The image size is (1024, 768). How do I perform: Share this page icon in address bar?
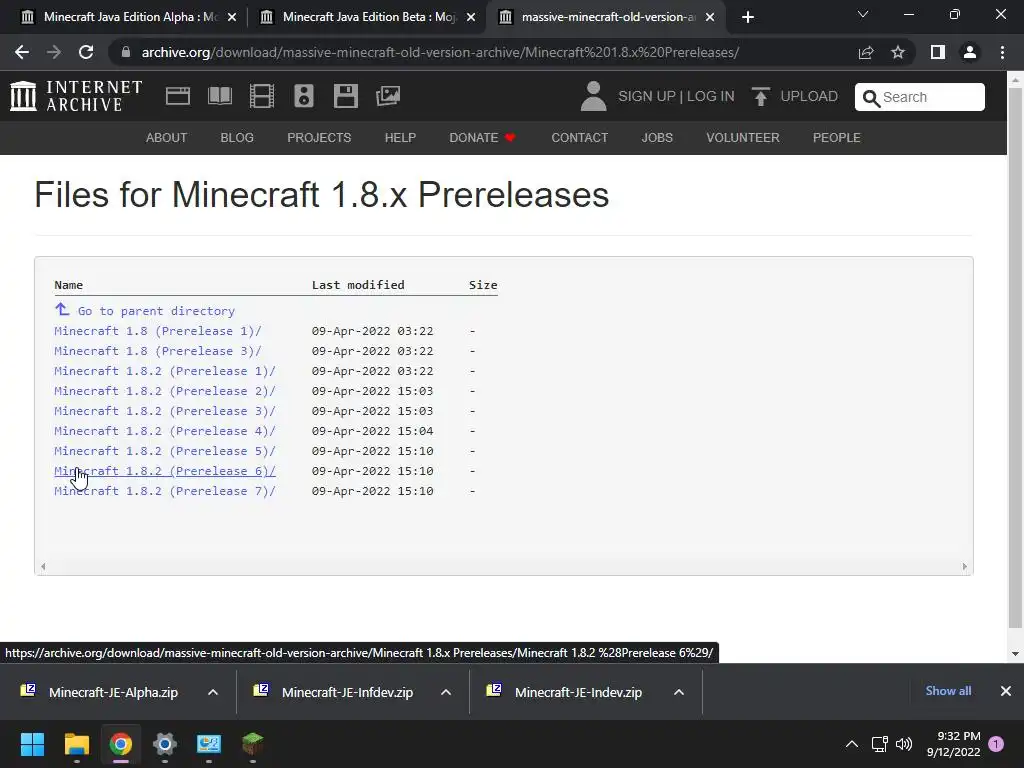(x=866, y=52)
